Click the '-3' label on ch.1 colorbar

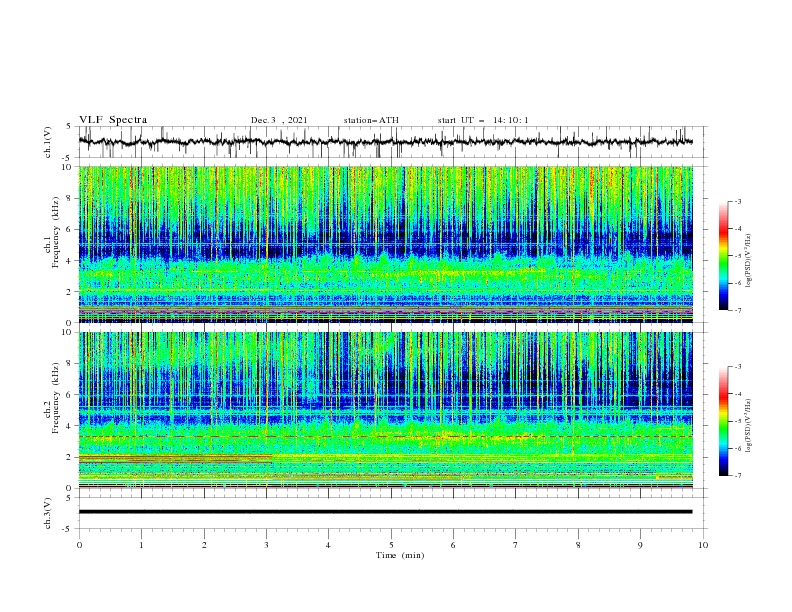coord(737,201)
